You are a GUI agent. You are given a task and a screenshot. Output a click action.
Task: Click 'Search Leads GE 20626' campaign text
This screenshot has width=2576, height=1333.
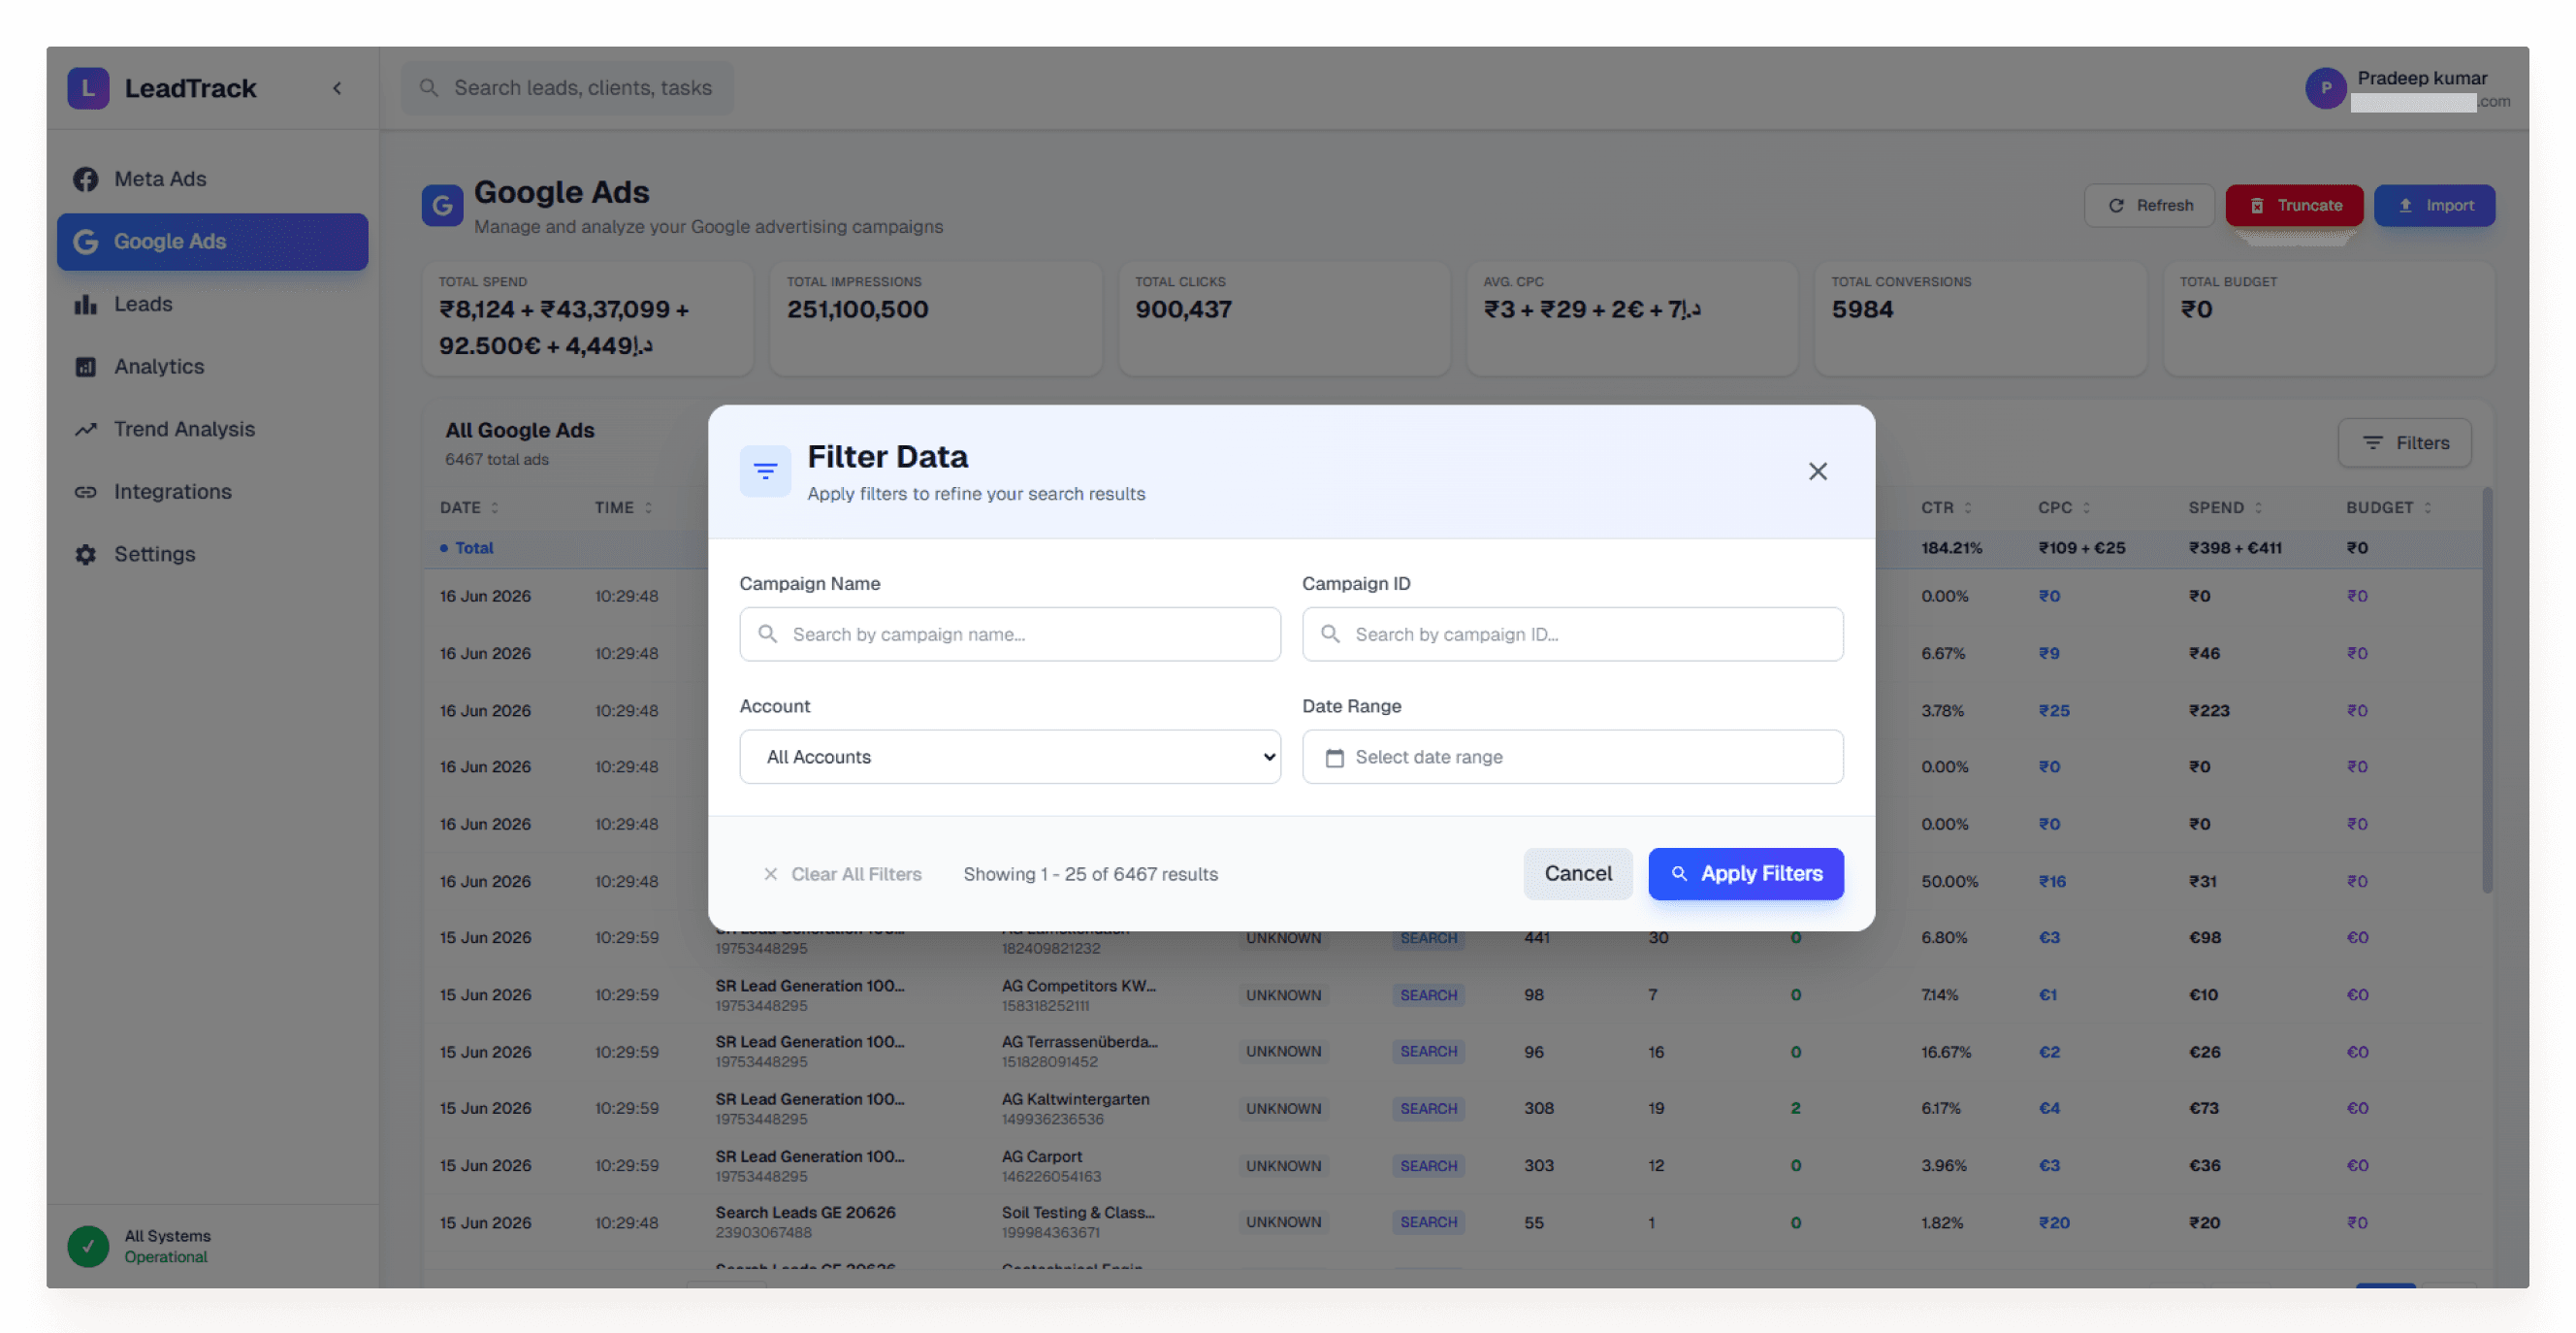[x=805, y=1212]
